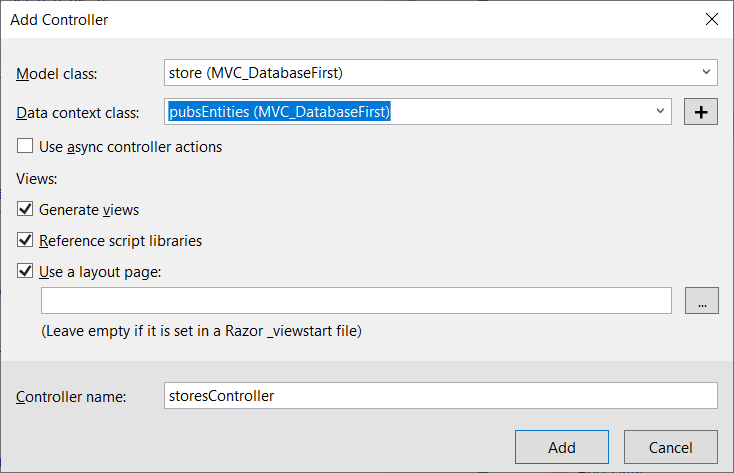
Task: Close the Add Controller dialog
Action: (712, 19)
